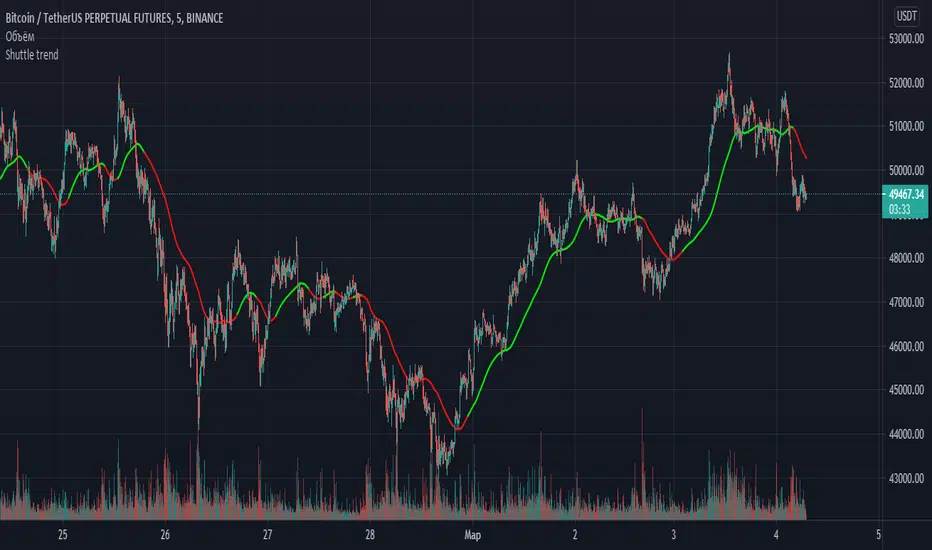932x550 pixels.
Task: Click the 45000.00 price axis label
Action: pos(906,390)
